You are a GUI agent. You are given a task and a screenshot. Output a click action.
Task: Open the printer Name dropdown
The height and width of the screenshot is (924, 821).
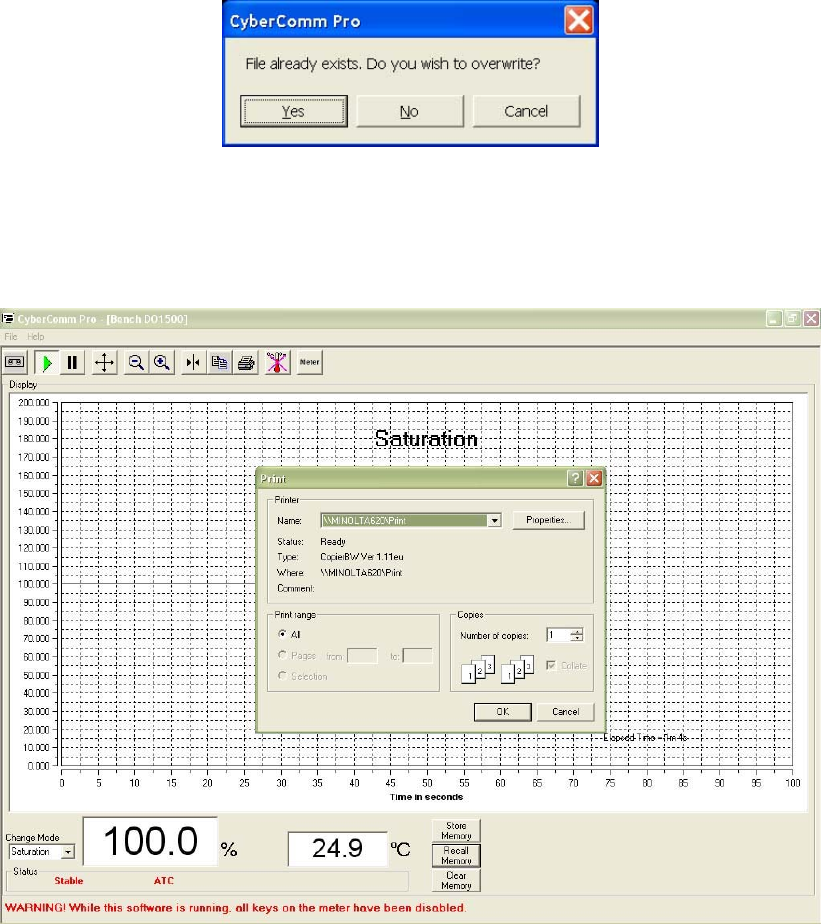[494, 520]
